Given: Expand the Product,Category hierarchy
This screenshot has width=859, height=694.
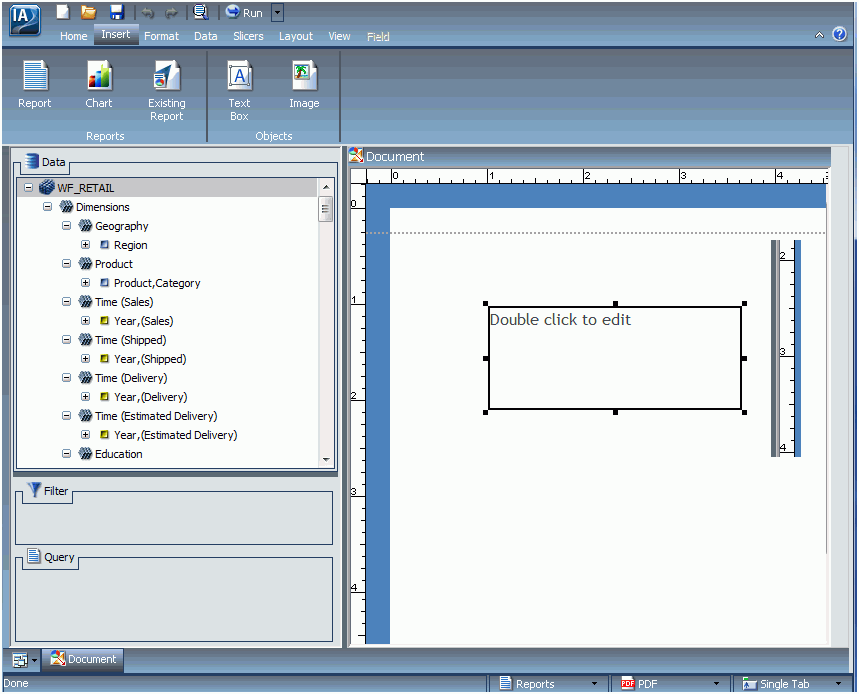Looking at the screenshot, I should tap(85, 283).
